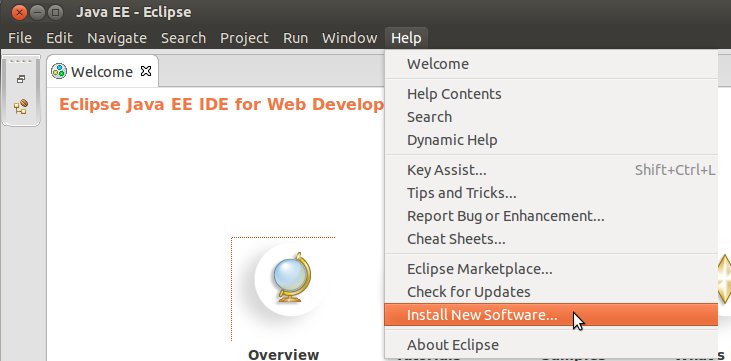Viewport: 731px width, 361px height.
Task: Open the File menu
Action: pos(20,38)
